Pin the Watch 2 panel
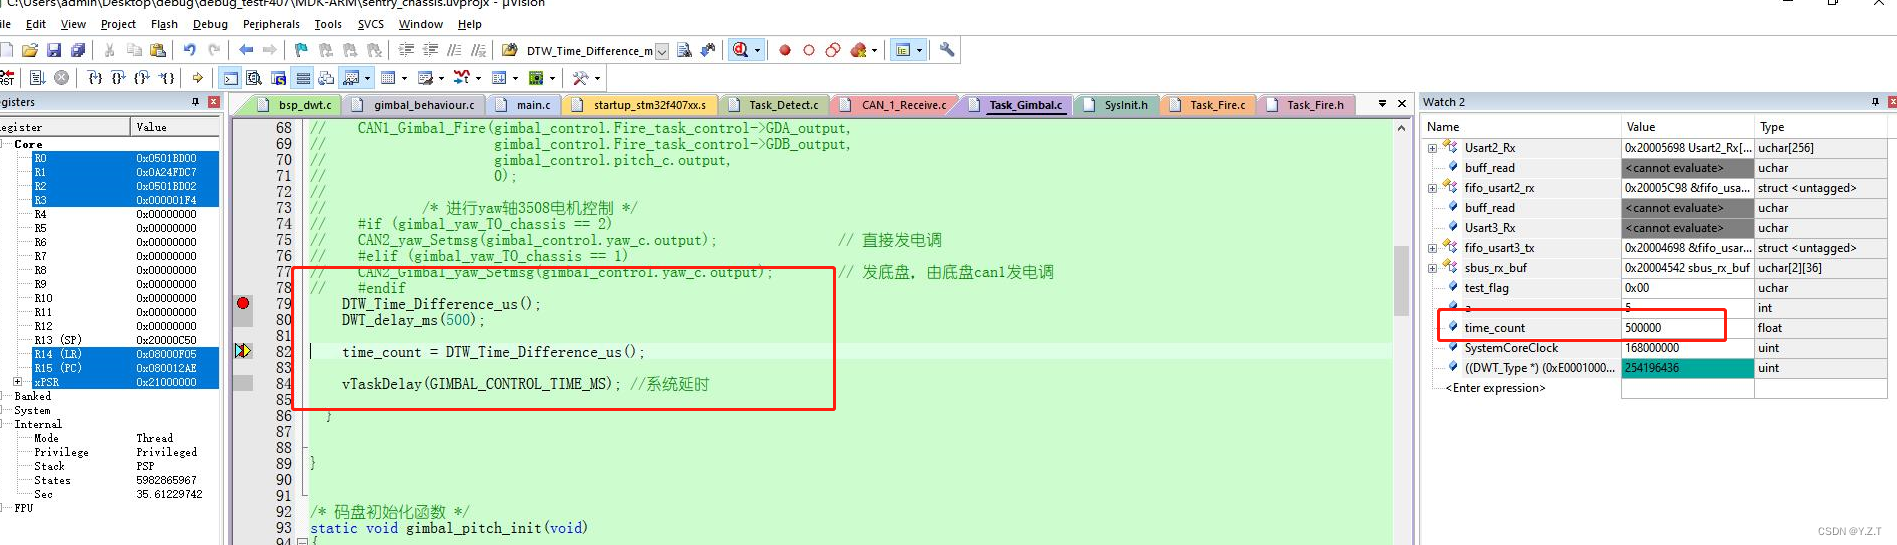The image size is (1897, 545). pyautogui.click(x=1874, y=102)
